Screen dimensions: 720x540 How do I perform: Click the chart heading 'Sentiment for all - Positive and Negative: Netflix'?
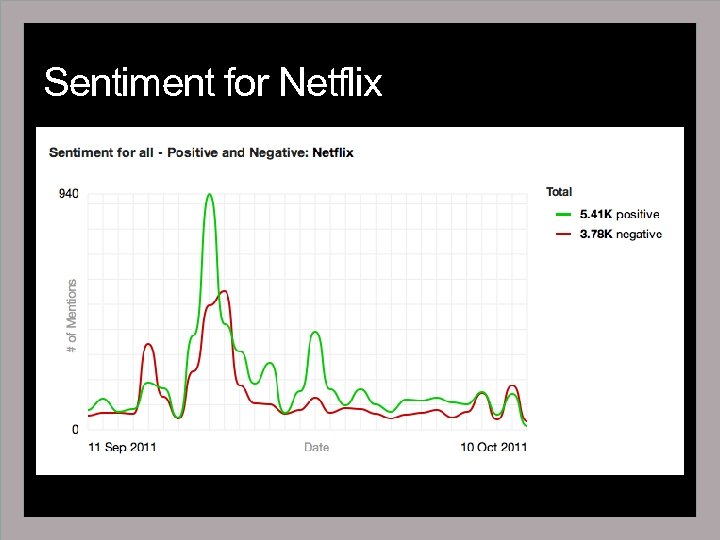click(x=201, y=152)
